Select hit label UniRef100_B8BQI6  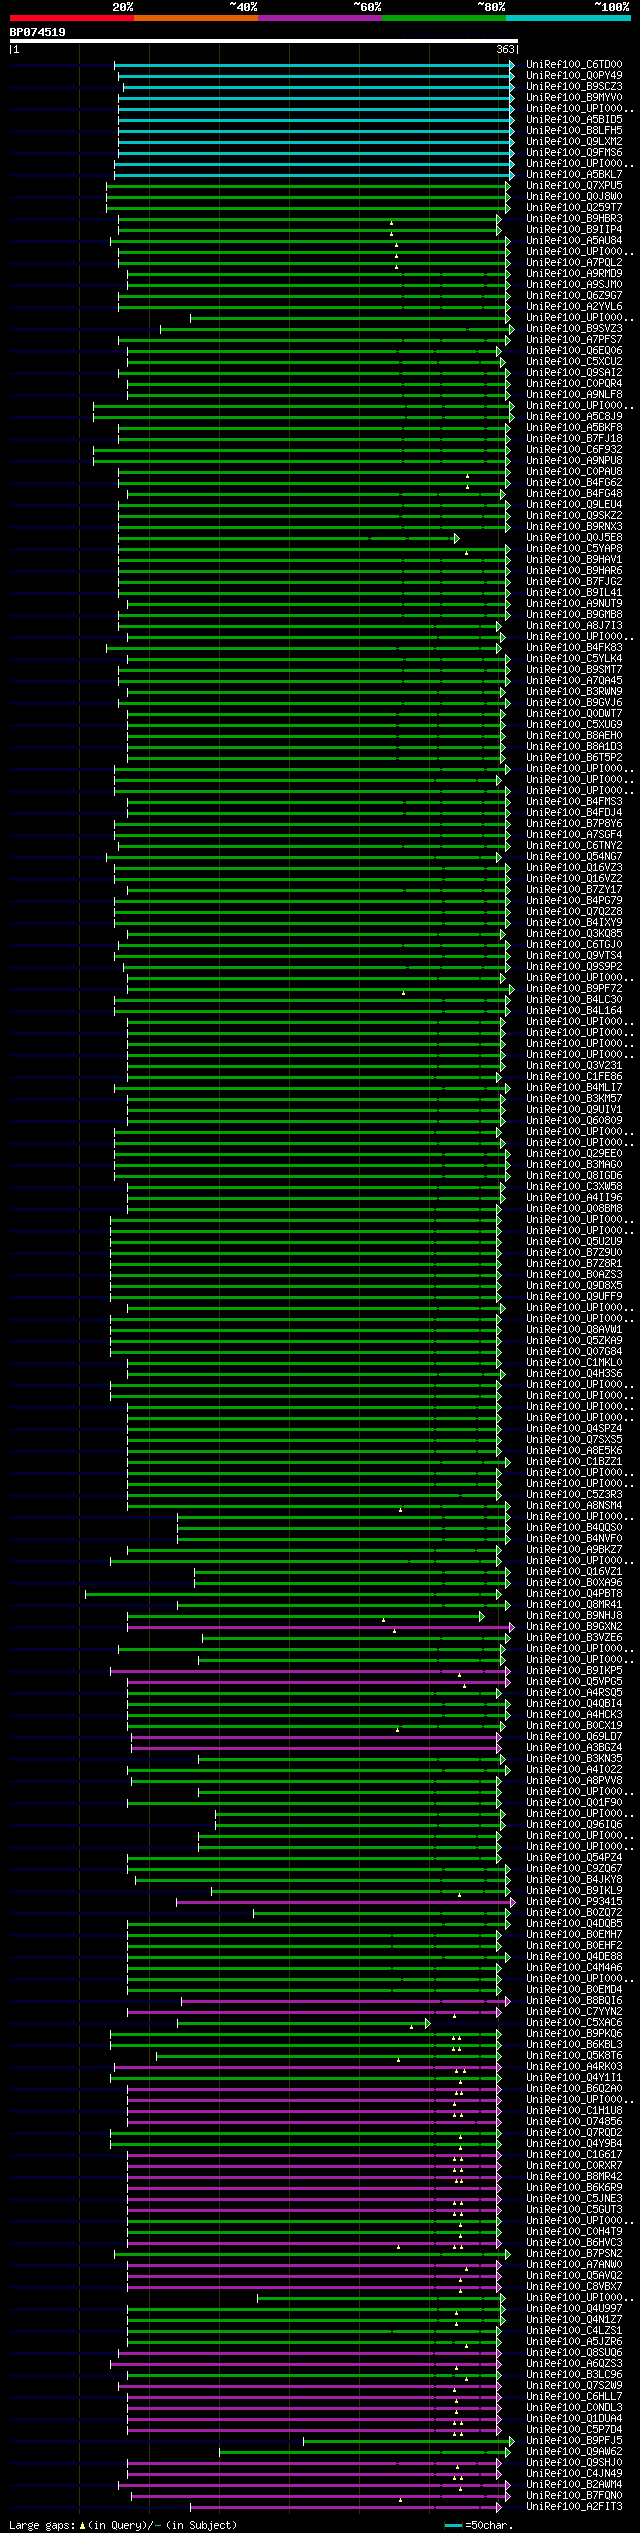point(574,2001)
